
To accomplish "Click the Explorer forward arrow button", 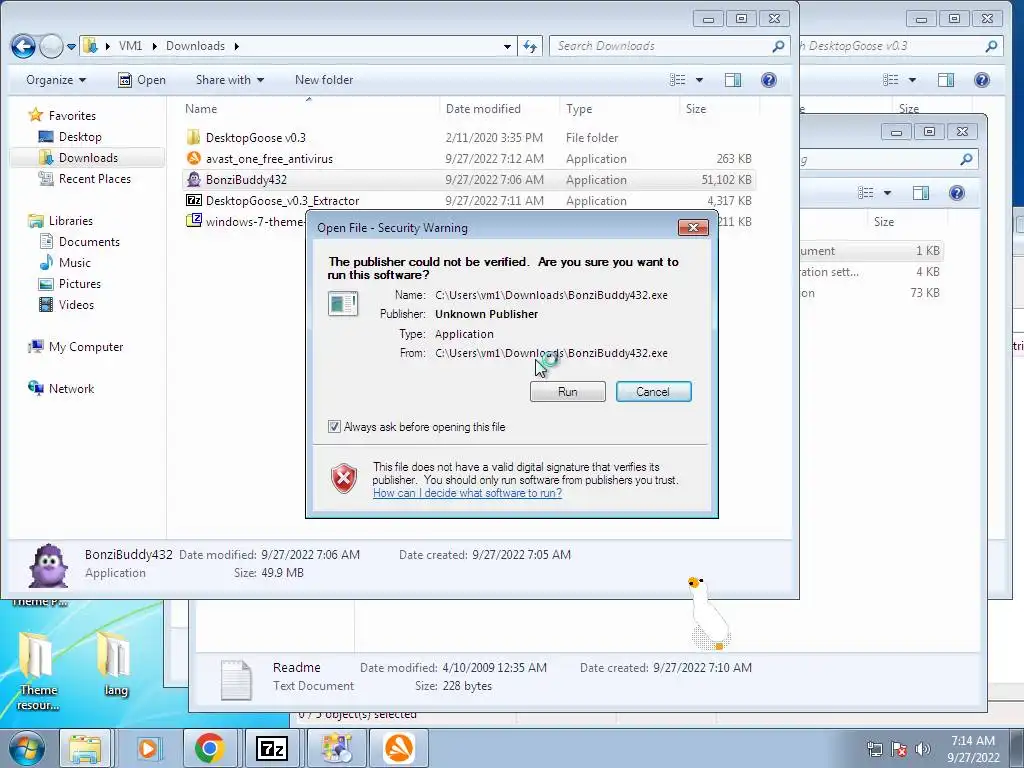I will [51, 46].
